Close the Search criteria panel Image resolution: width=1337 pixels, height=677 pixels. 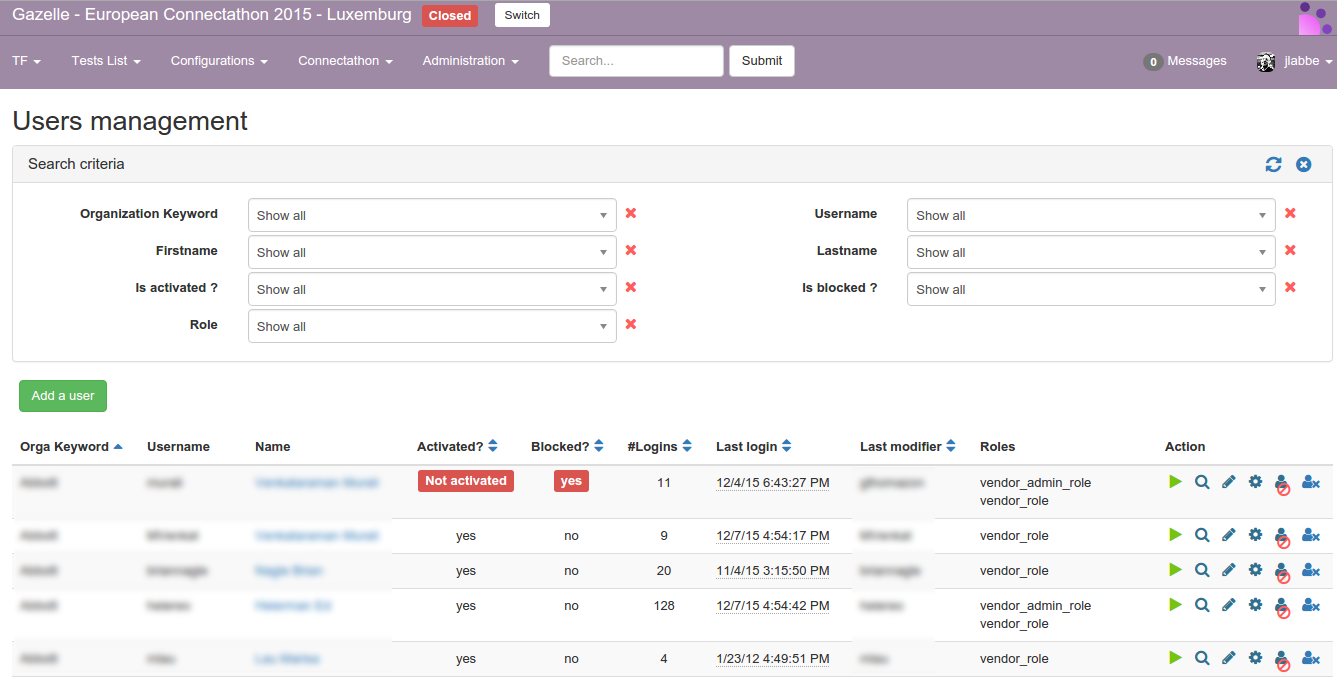click(1304, 164)
